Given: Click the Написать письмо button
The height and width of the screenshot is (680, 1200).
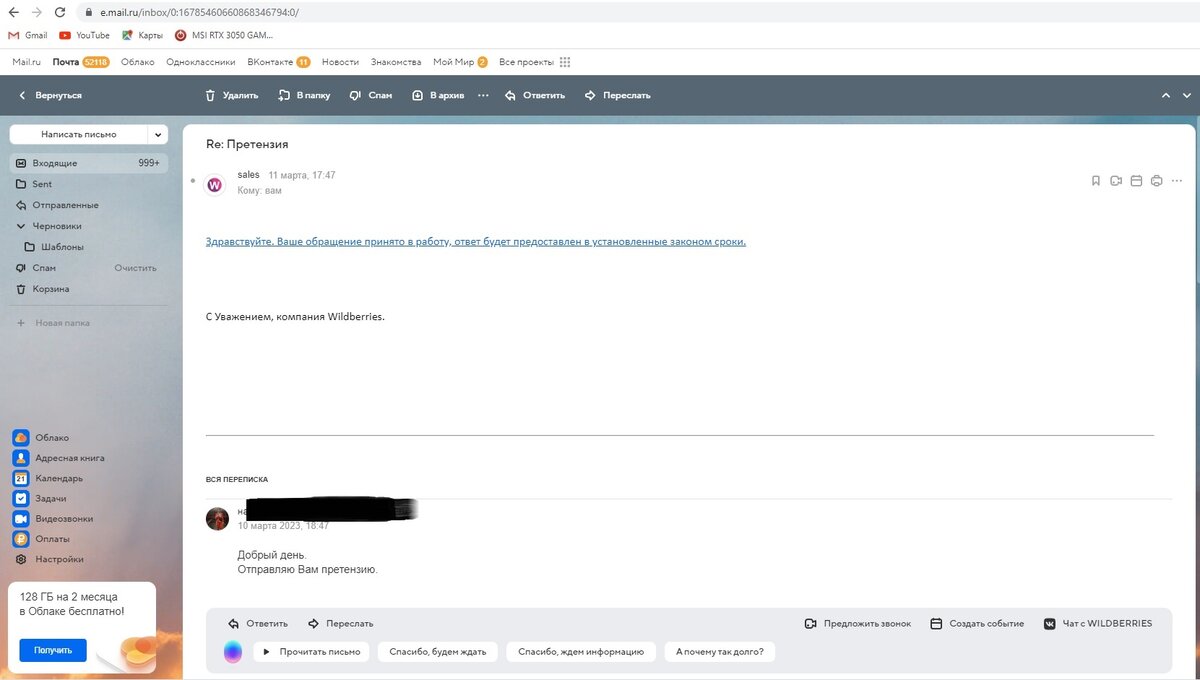Looking at the screenshot, I should point(79,134).
